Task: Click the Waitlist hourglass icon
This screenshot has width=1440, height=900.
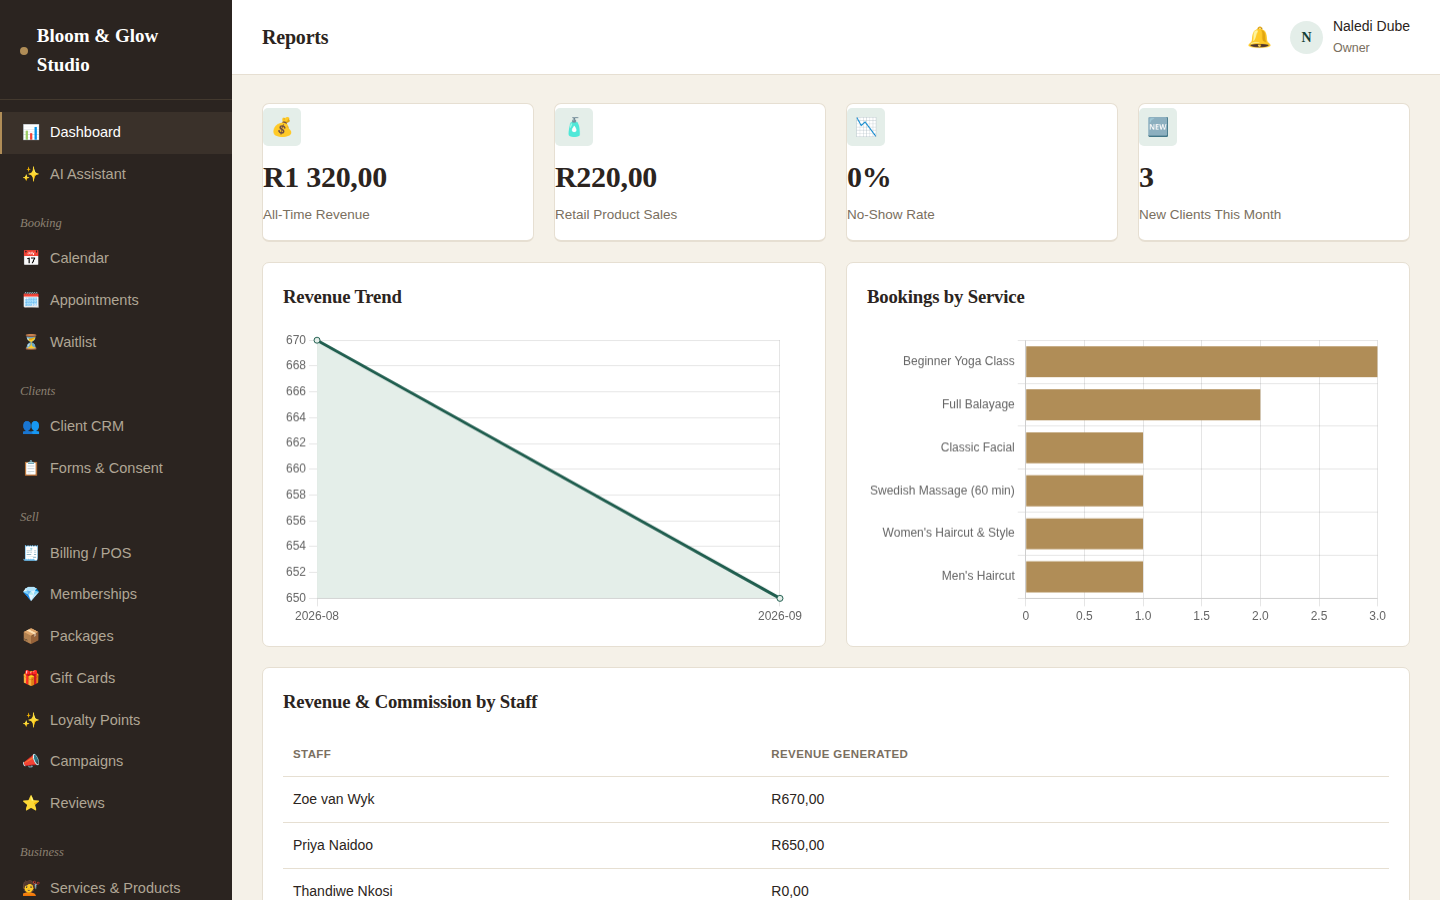Action: click(31, 342)
